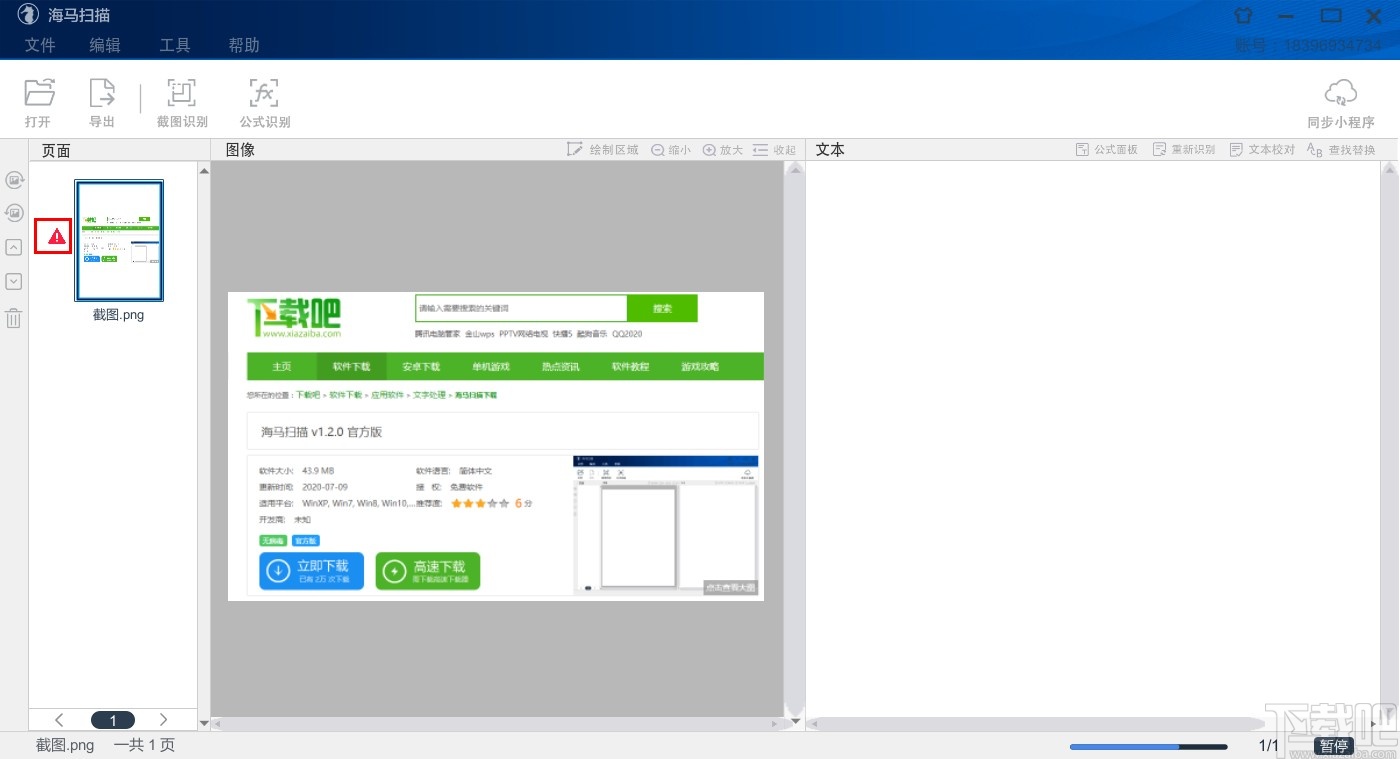The height and width of the screenshot is (759, 1400).
Task: Click the image panel horizontal scroll-left arrow
Action: pos(217,724)
